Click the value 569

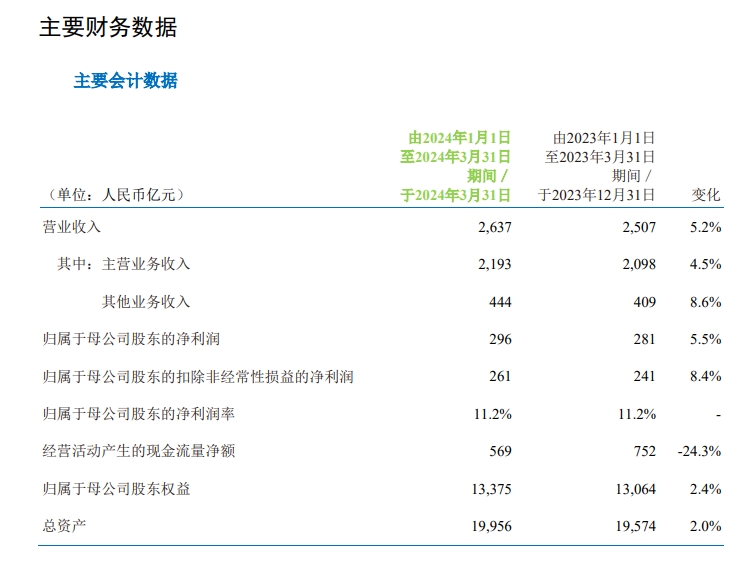501,451
